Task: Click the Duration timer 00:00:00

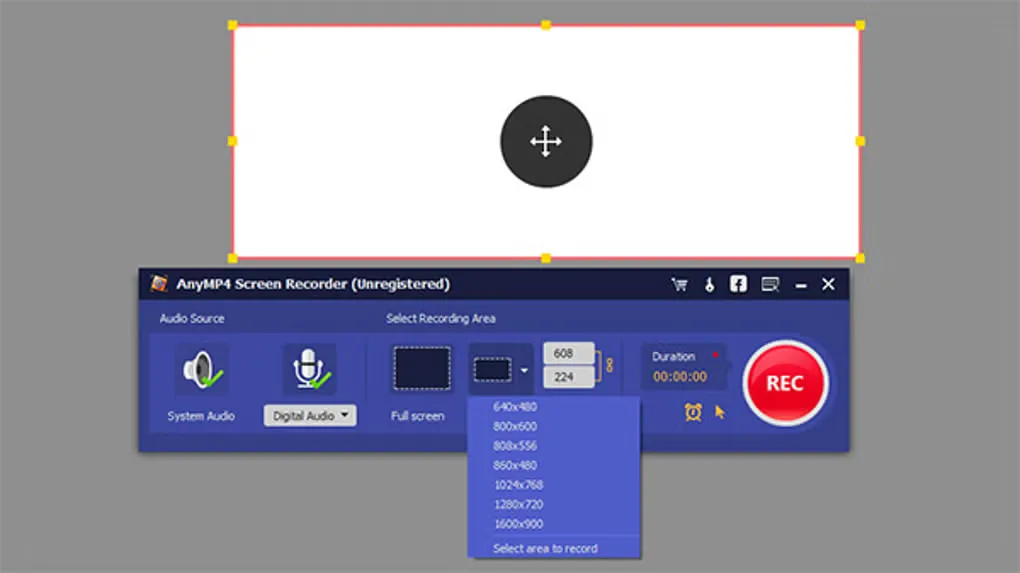Action: click(x=680, y=377)
